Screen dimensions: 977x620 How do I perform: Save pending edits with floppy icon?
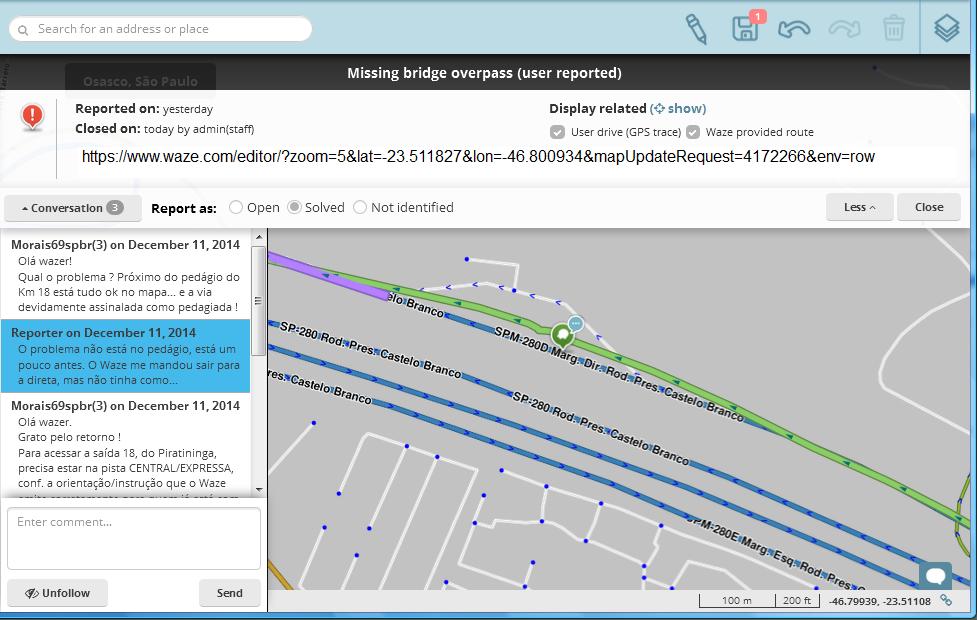pos(746,28)
